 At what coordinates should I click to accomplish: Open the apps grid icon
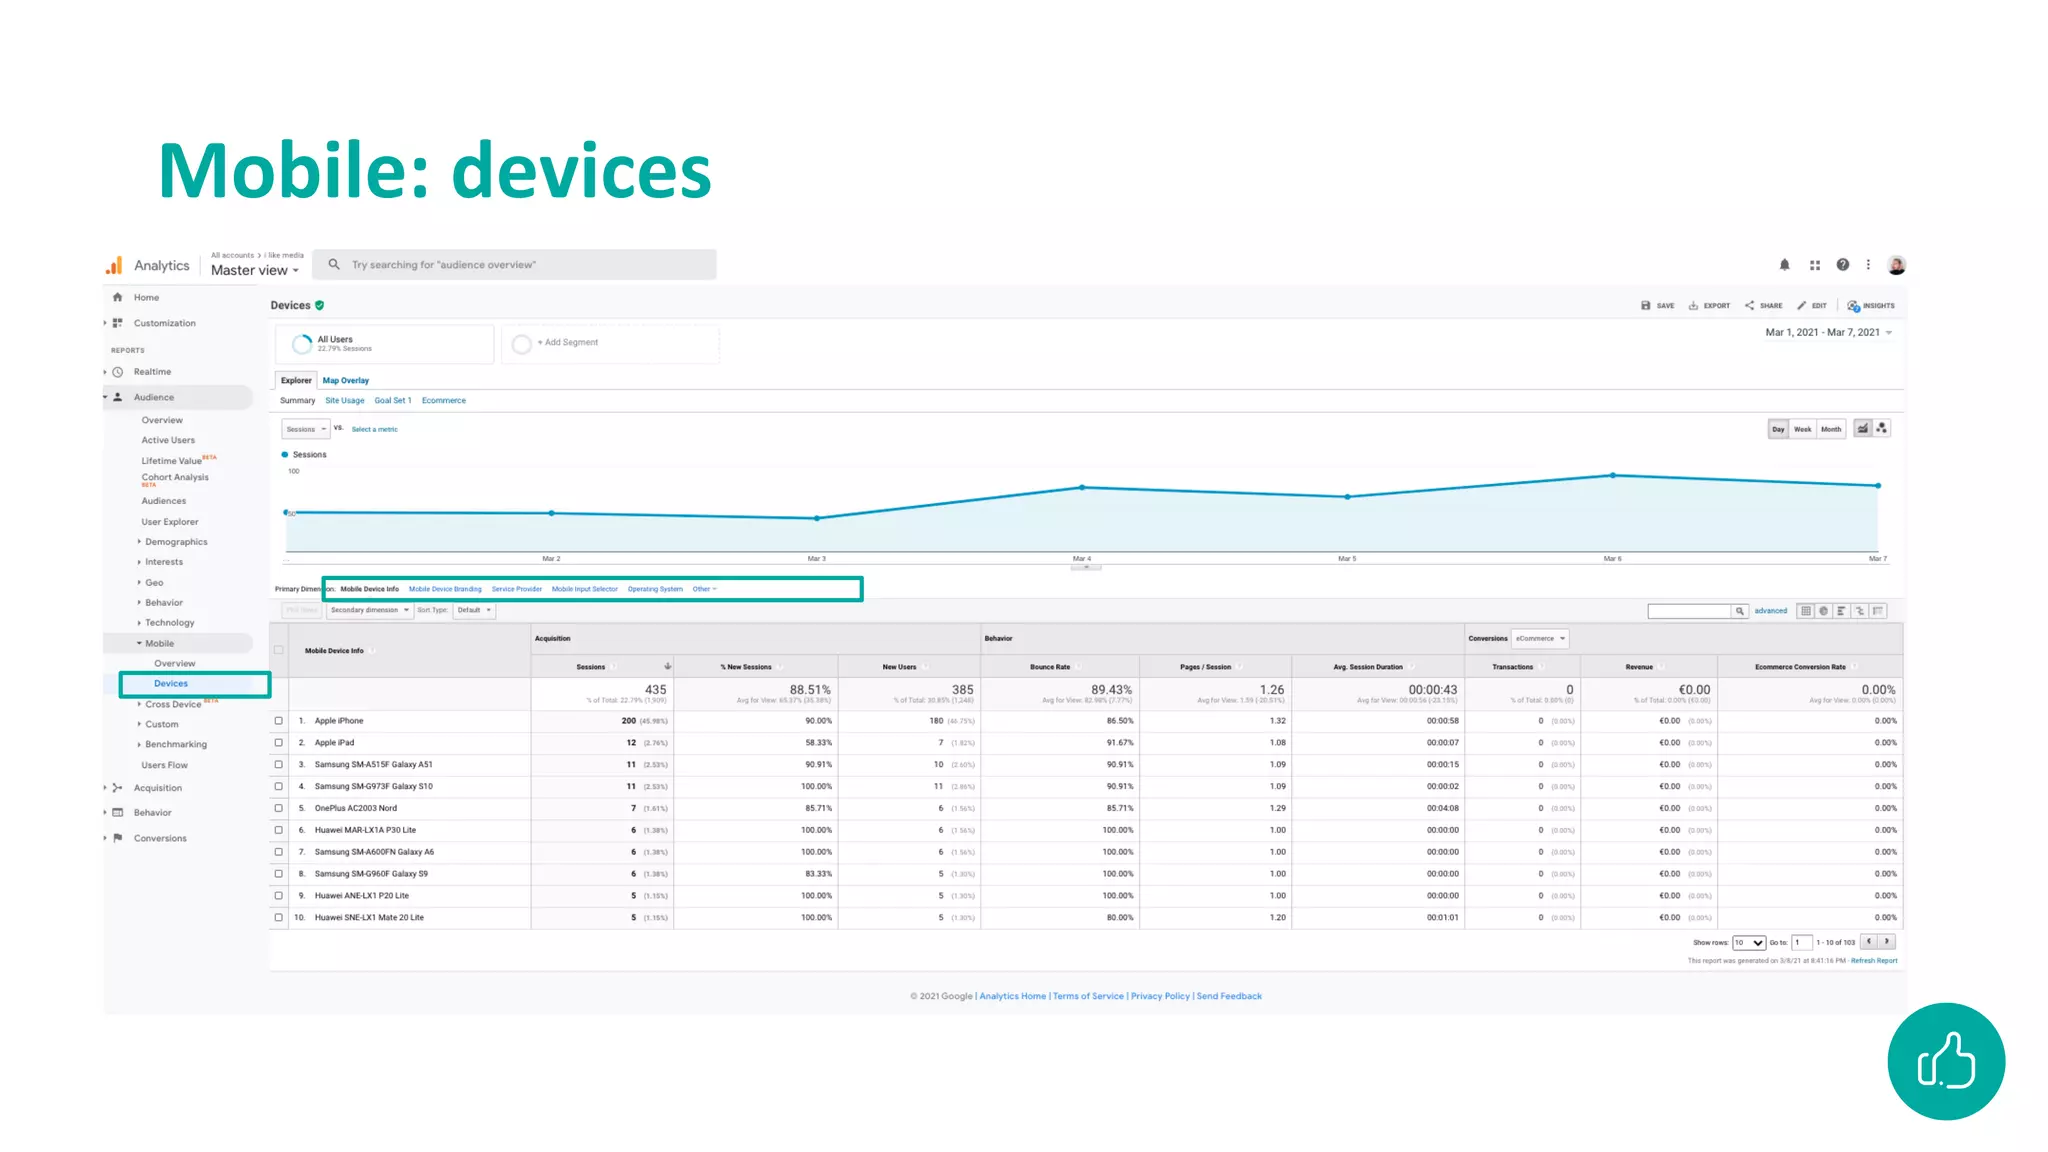click(1814, 265)
